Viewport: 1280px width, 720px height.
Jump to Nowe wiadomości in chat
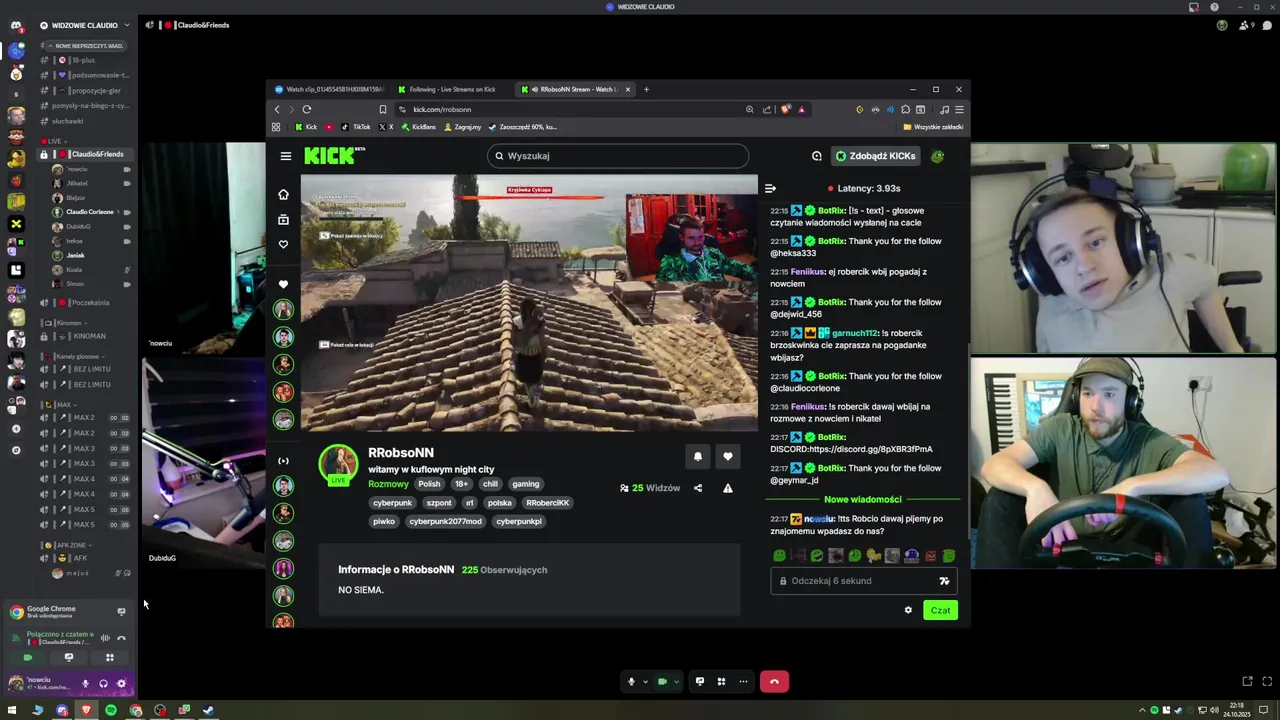coord(863,499)
